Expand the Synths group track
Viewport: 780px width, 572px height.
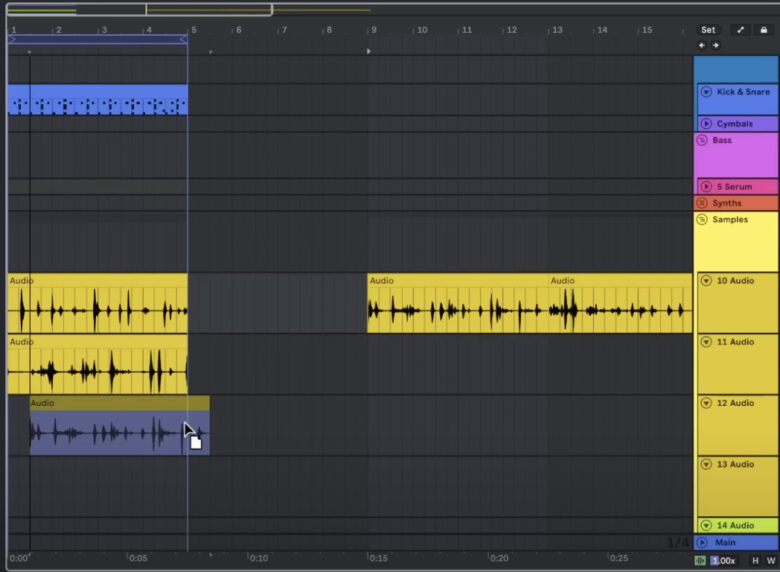pyautogui.click(x=702, y=203)
